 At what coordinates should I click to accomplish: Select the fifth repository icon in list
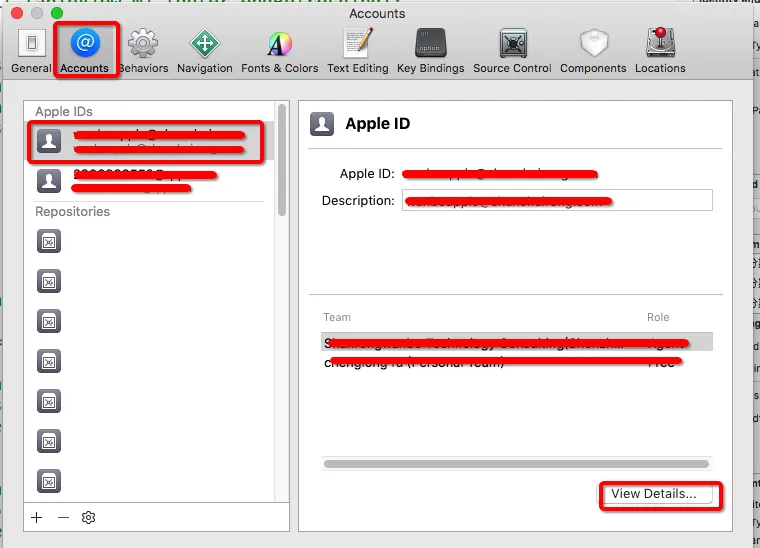point(49,401)
